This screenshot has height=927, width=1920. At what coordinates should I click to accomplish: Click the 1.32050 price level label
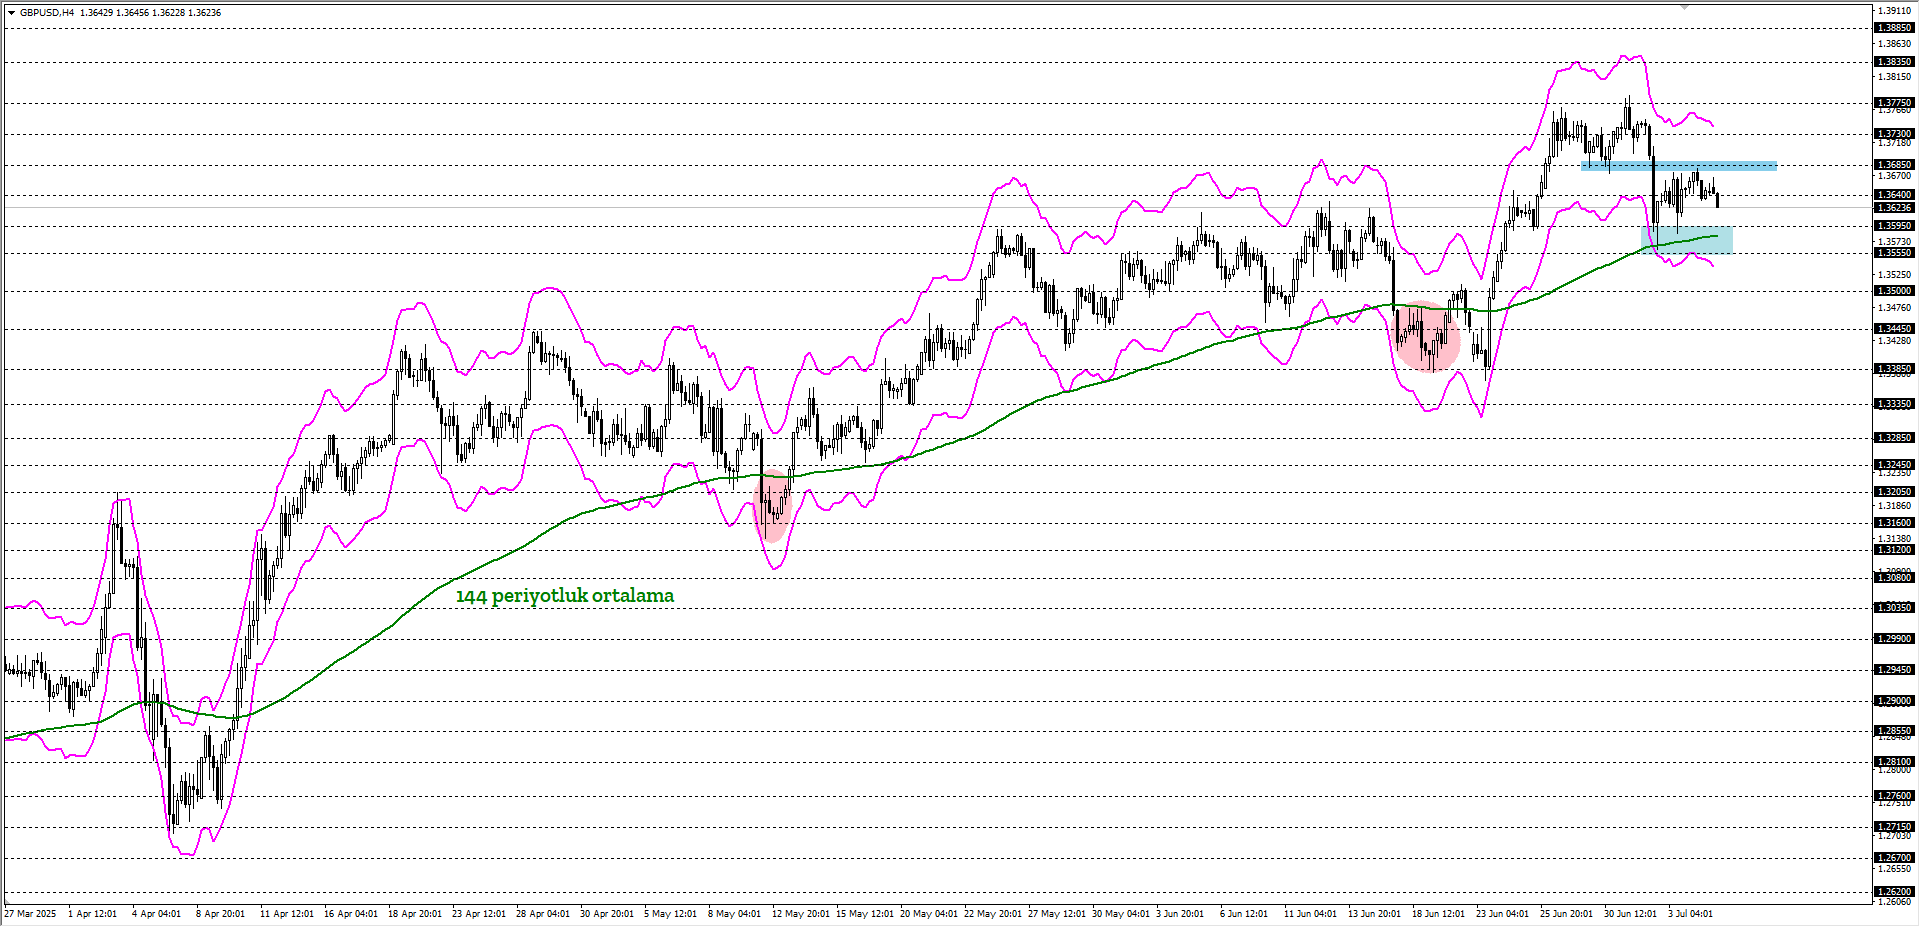pos(1894,492)
